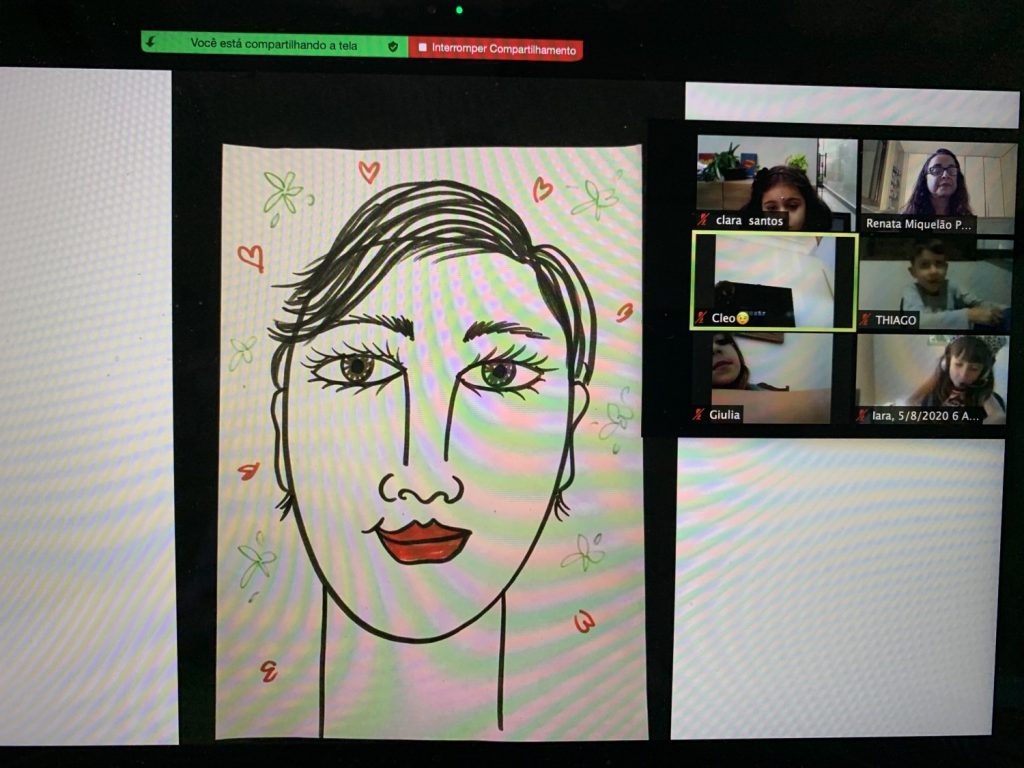The image size is (1024, 768).
Task: Click the 'THIAGO' name label
Action: tap(895, 320)
